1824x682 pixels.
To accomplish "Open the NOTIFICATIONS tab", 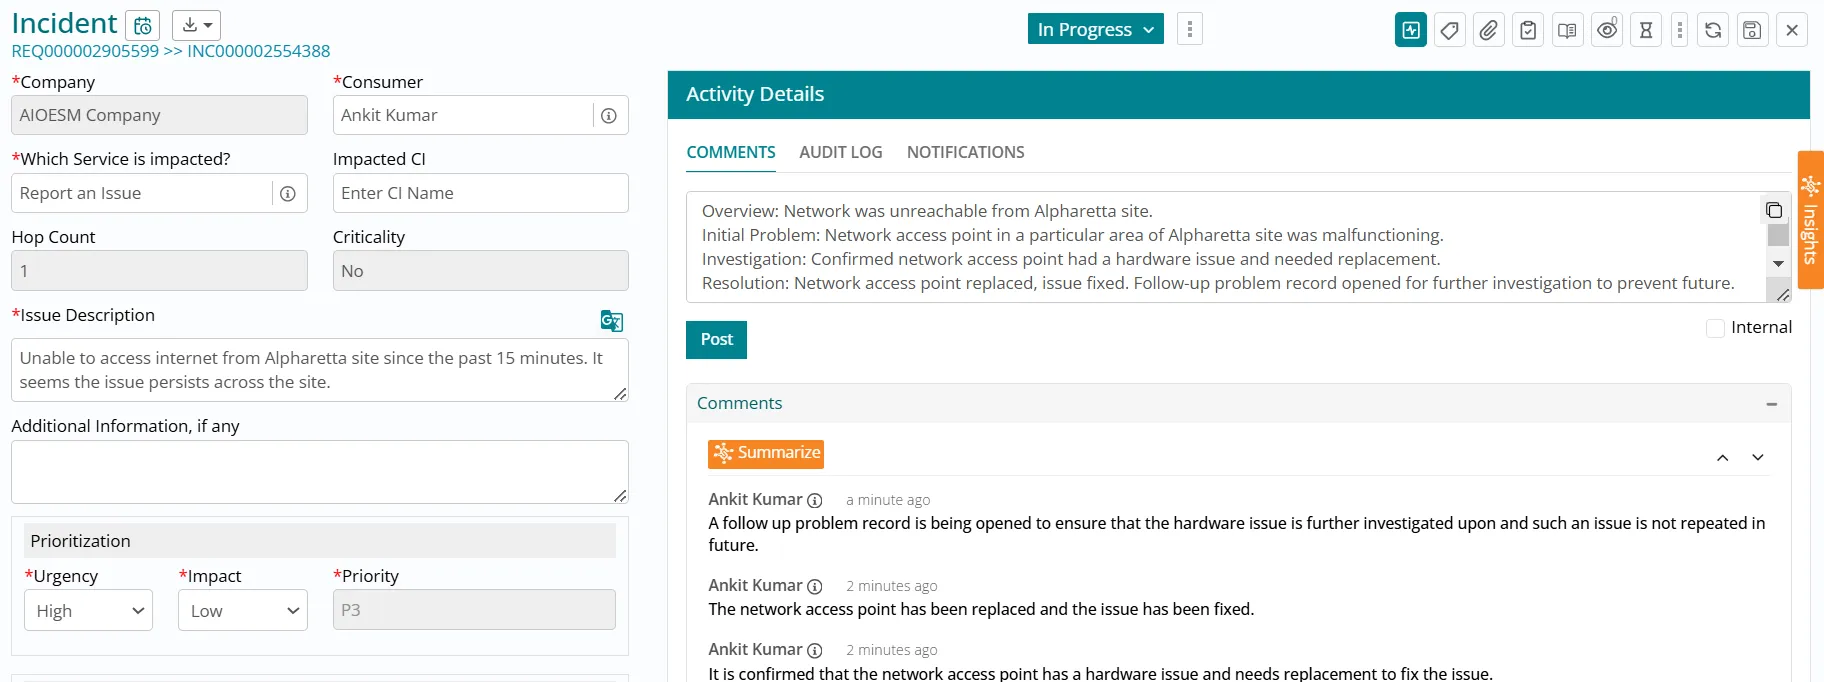I will 965,152.
